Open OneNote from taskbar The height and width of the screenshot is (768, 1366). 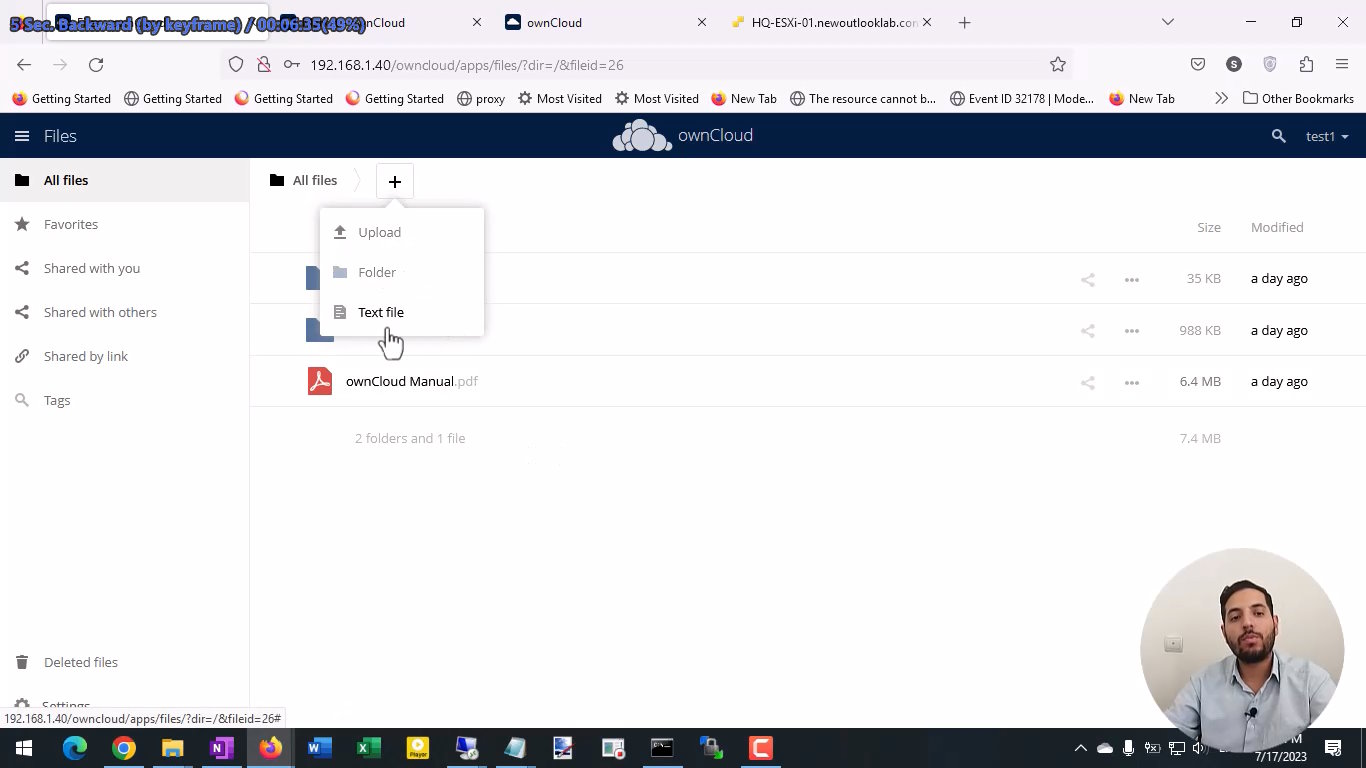[x=222, y=748]
